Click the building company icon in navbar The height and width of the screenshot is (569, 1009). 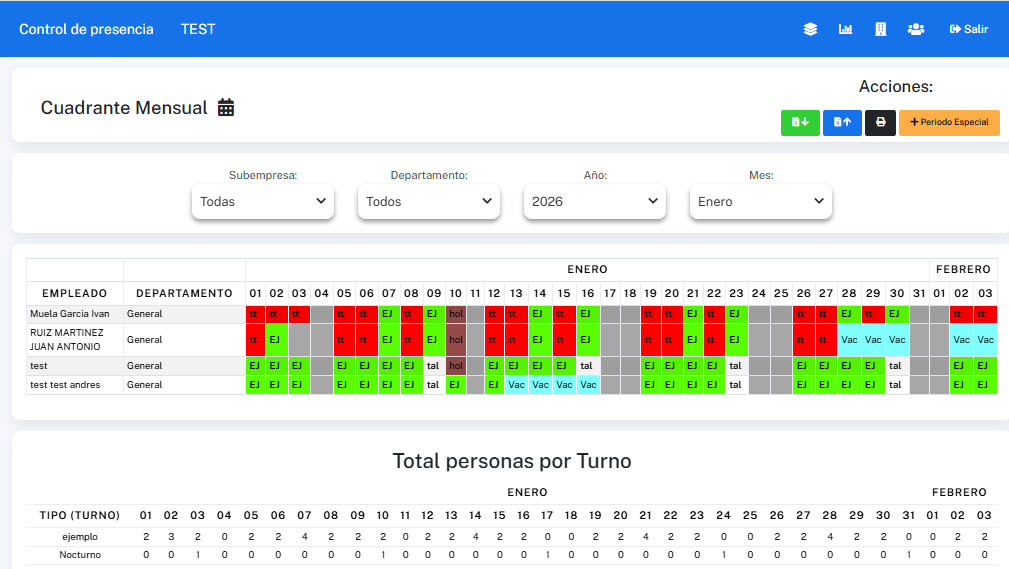point(880,29)
